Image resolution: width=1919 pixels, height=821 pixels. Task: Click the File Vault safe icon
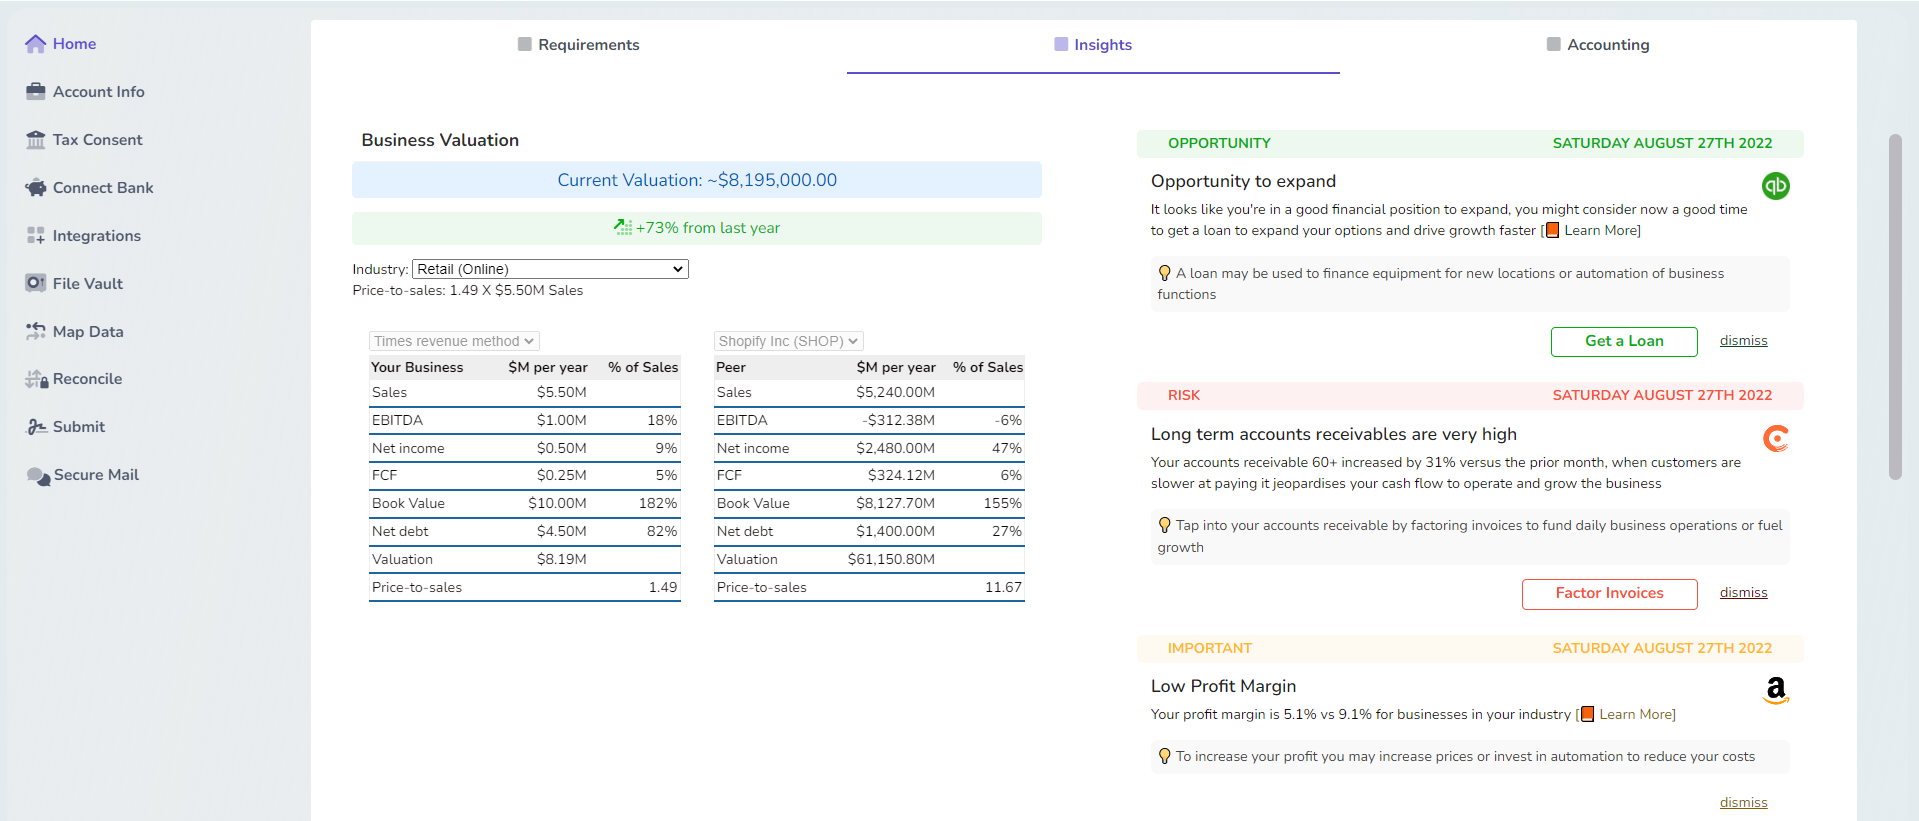(x=36, y=283)
